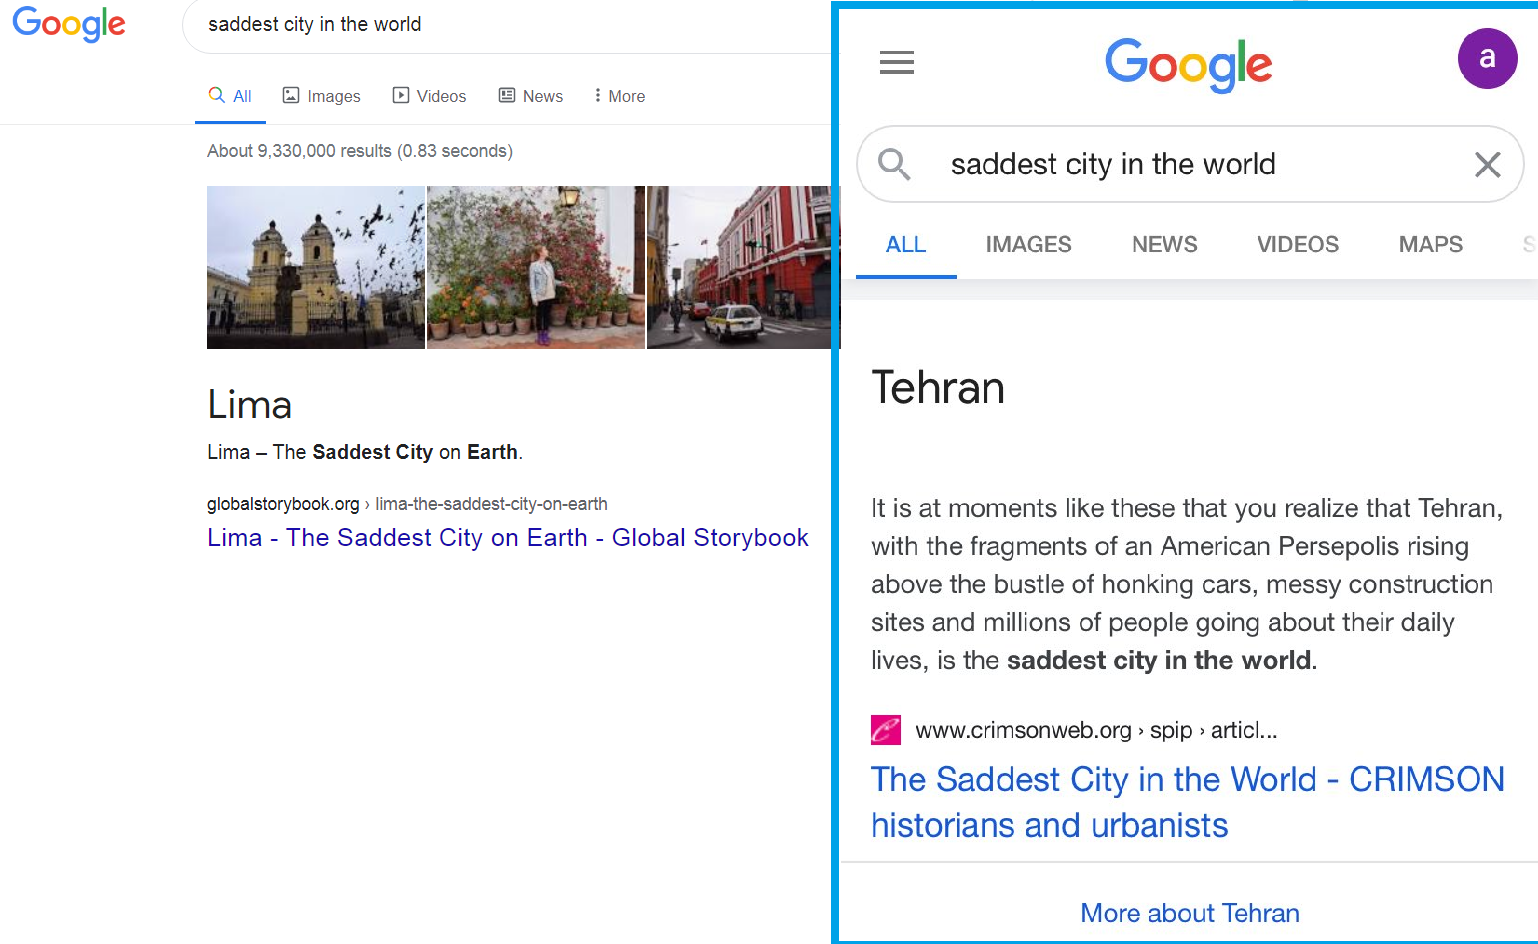Click the globalstorybook.org URL breadcrumb
The width and height of the screenshot is (1538, 944).
tap(407, 504)
